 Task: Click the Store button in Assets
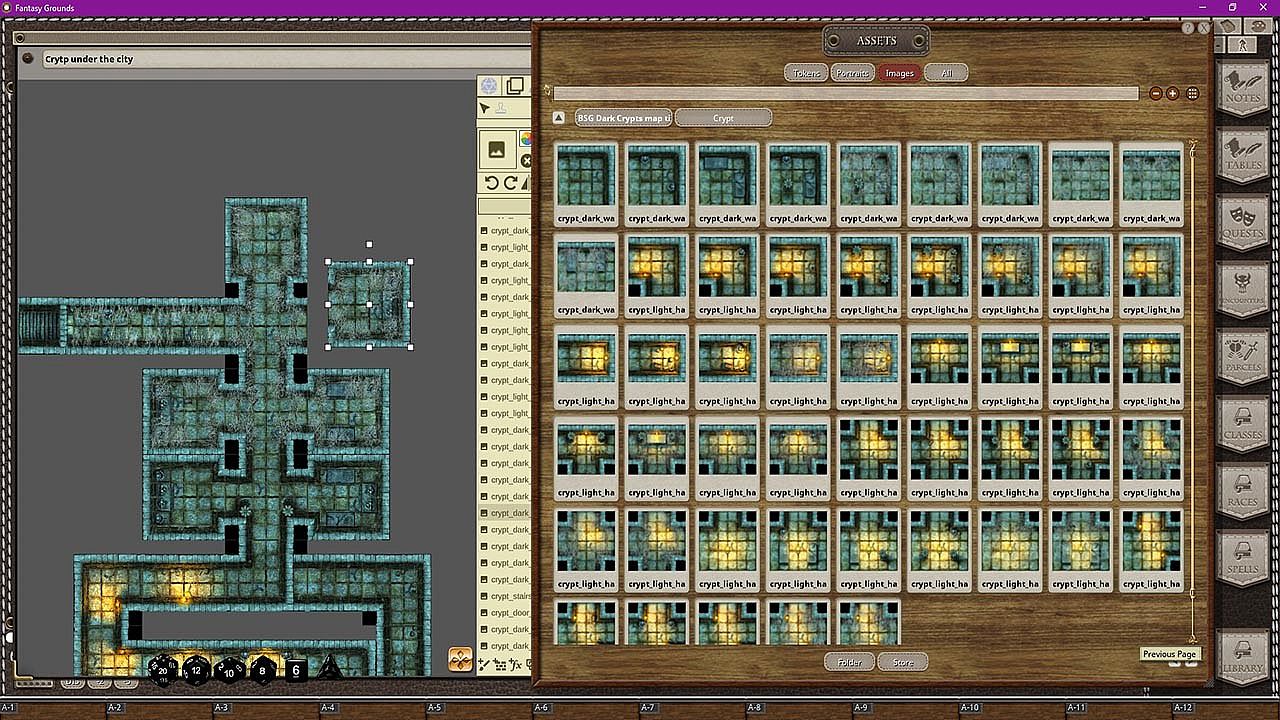tap(902, 662)
